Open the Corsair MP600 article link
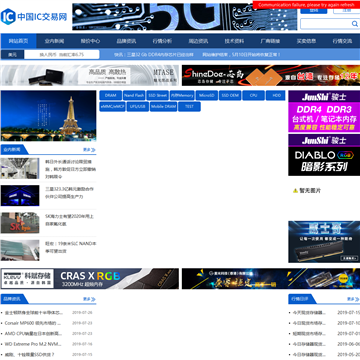 (33, 323)
